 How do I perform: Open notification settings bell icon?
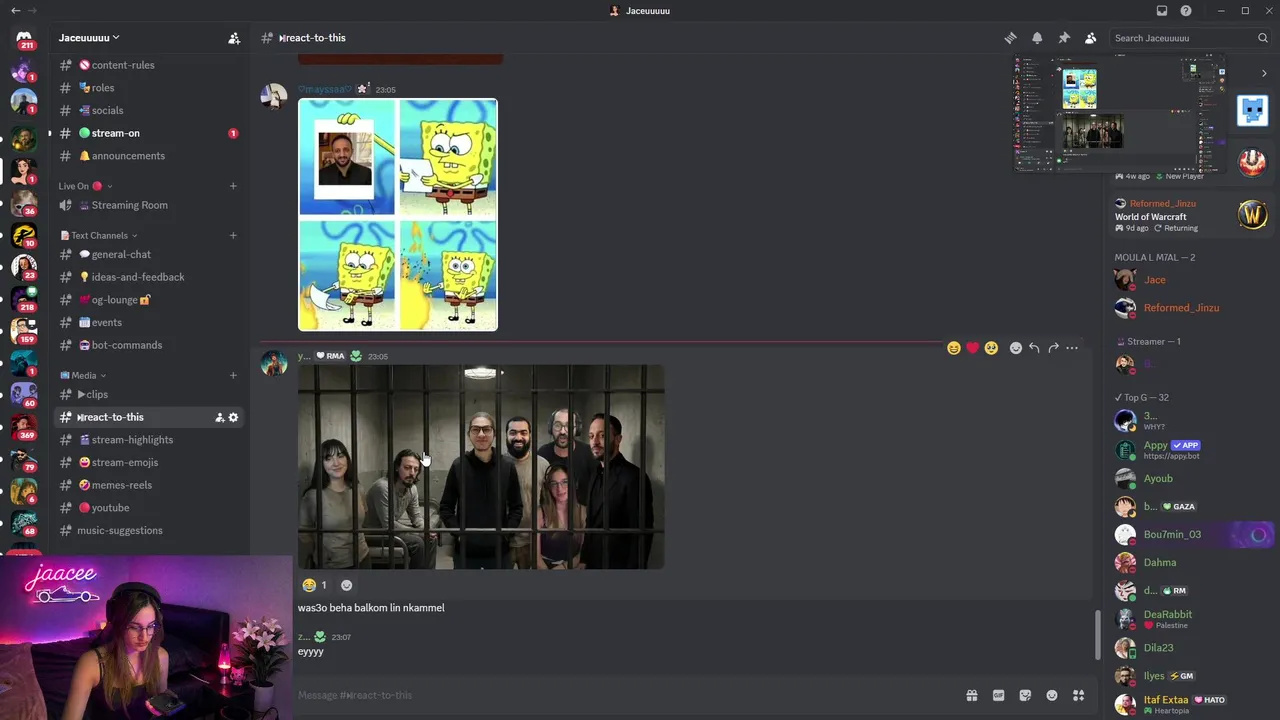(x=1037, y=38)
